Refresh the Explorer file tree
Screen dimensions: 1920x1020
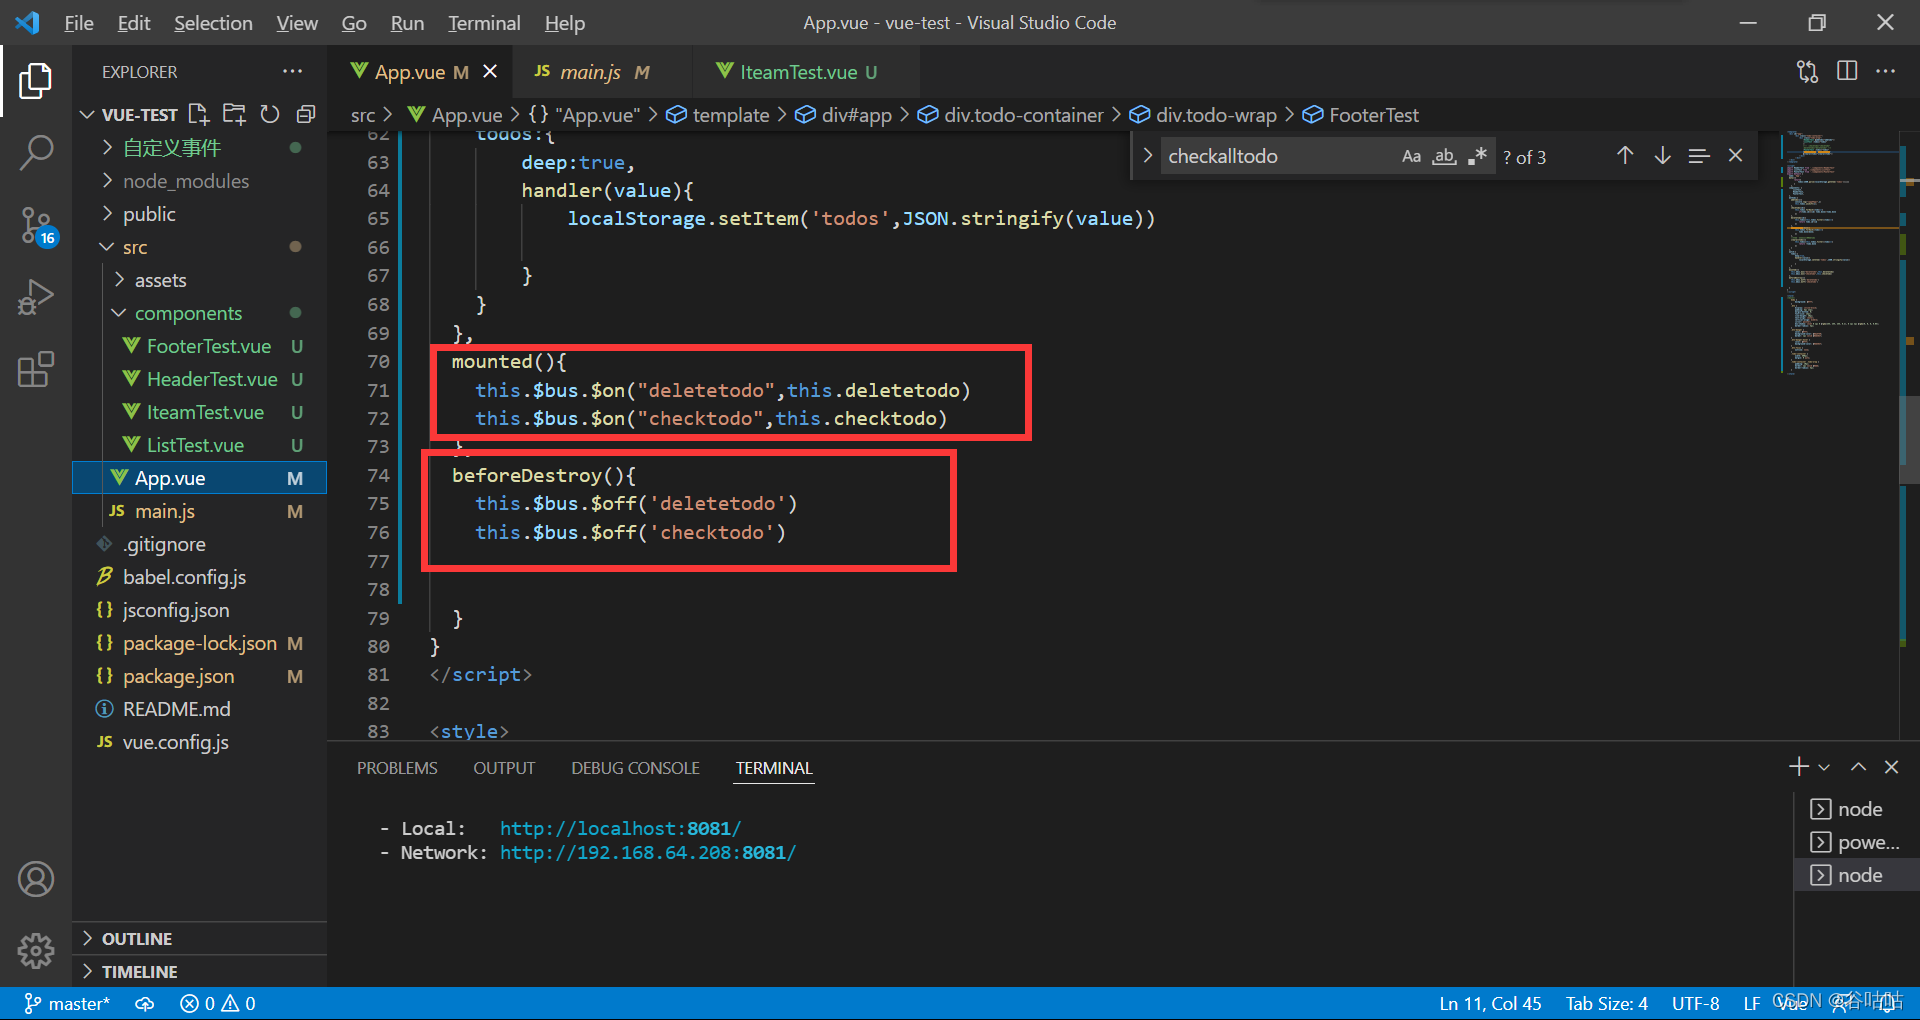pos(270,114)
